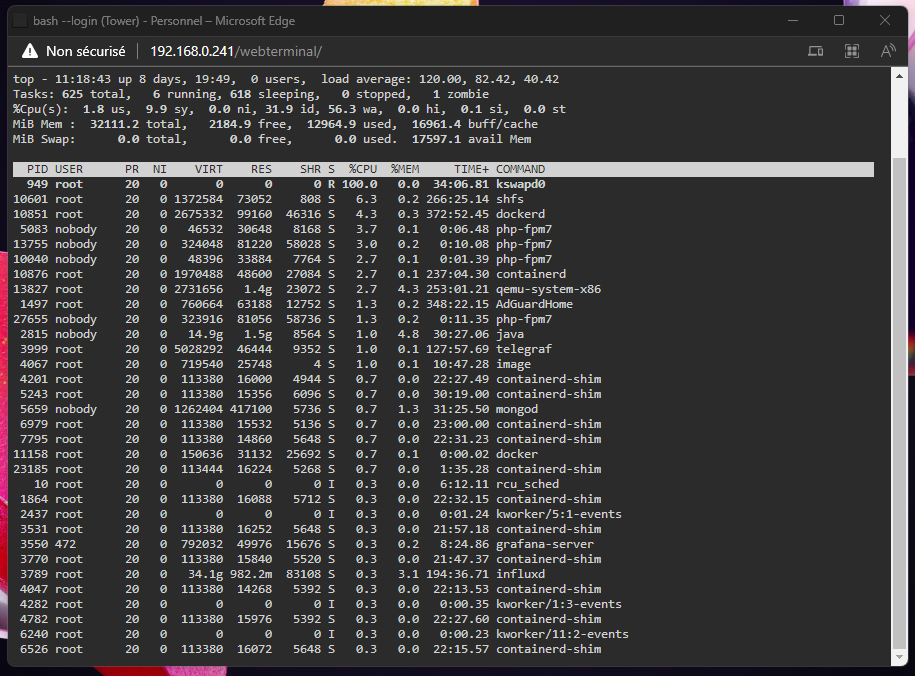Click the address bar URL 192.168.0.241/webterminal/
Image resolution: width=915 pixels, height=676 pixels.
(x=236, y=51)
